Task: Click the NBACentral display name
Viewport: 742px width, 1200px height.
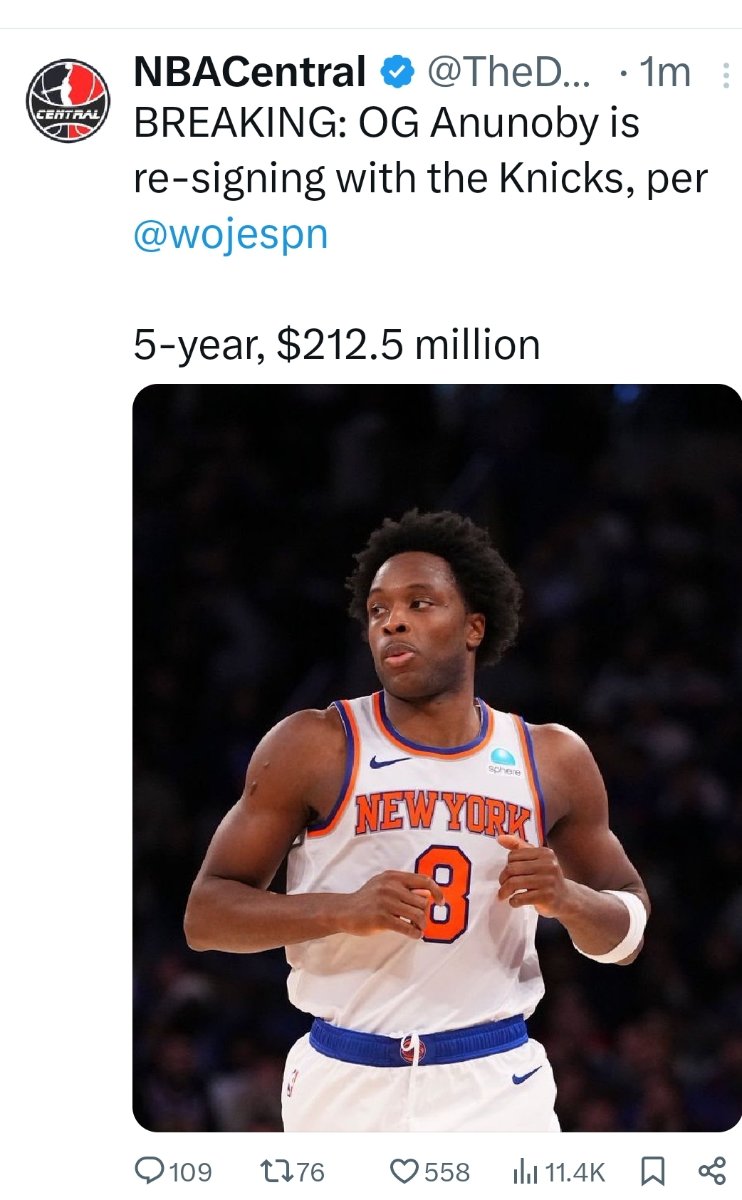Action: [250, 73]
